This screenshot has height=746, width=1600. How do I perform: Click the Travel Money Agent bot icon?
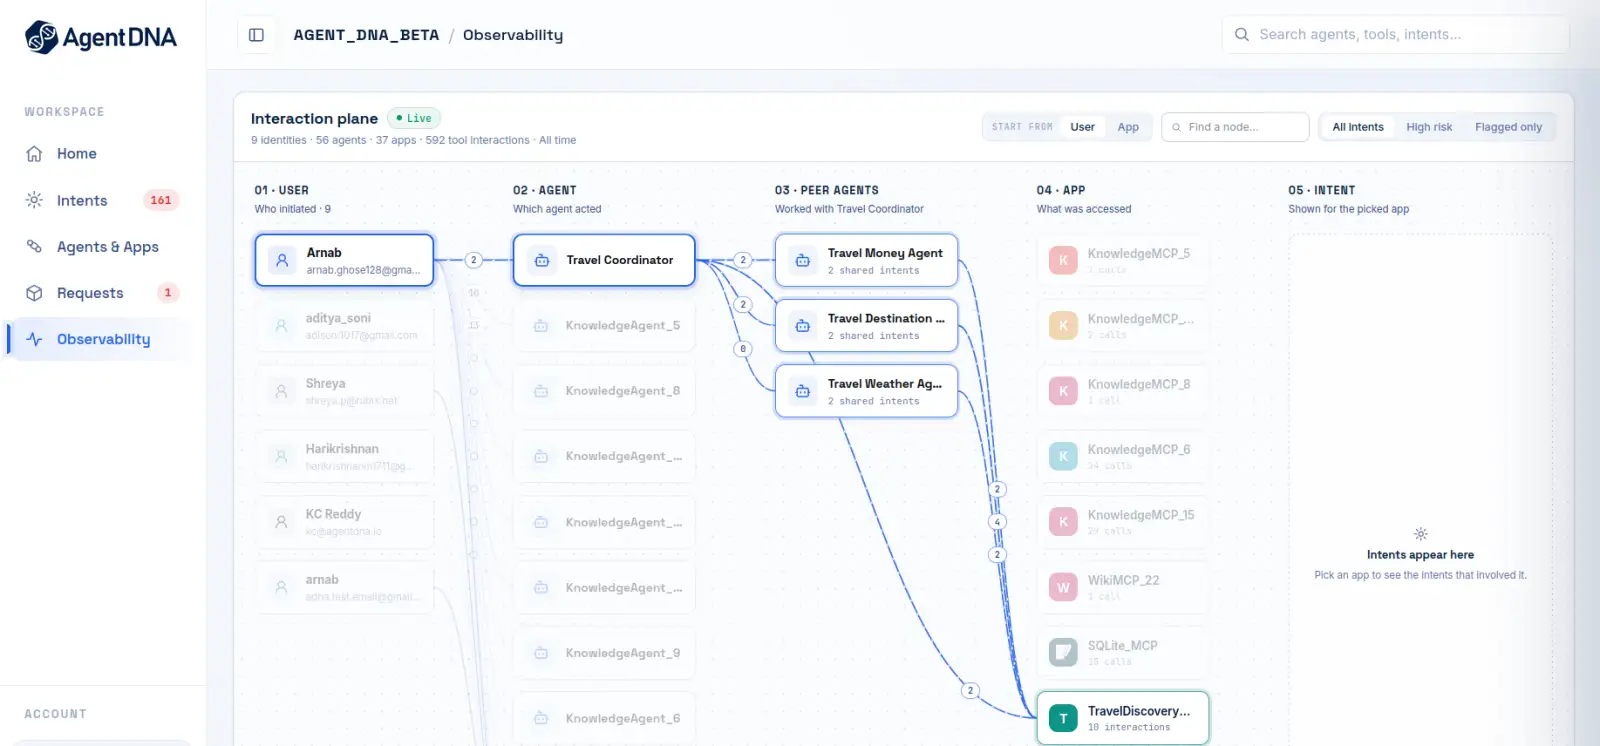pyautogui.click(x=802, y=260)
